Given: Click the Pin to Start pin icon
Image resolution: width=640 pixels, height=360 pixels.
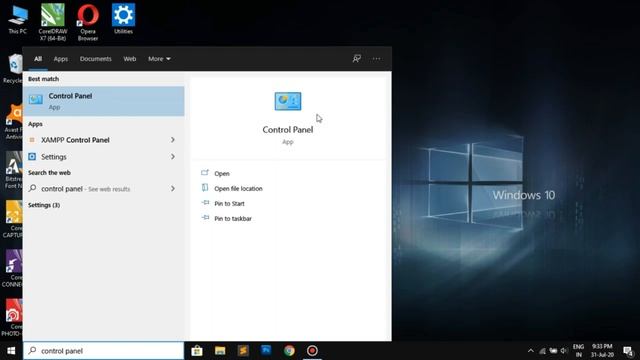Looking at the screenshot, I should 205,203.
